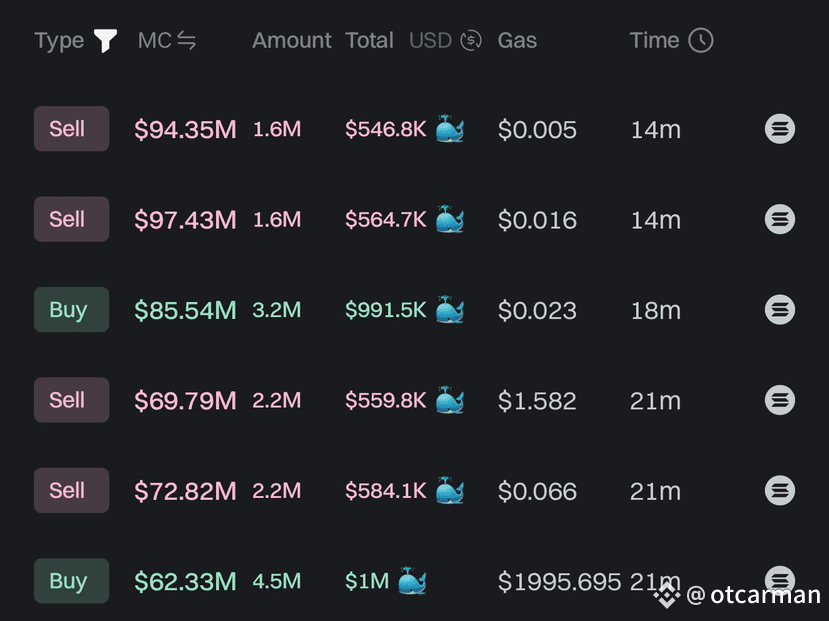This screenshot has width=829, height=621.
Task: Toggle the MC swap arrows icon
Action: pyautogui.click(x=187, y=40)
